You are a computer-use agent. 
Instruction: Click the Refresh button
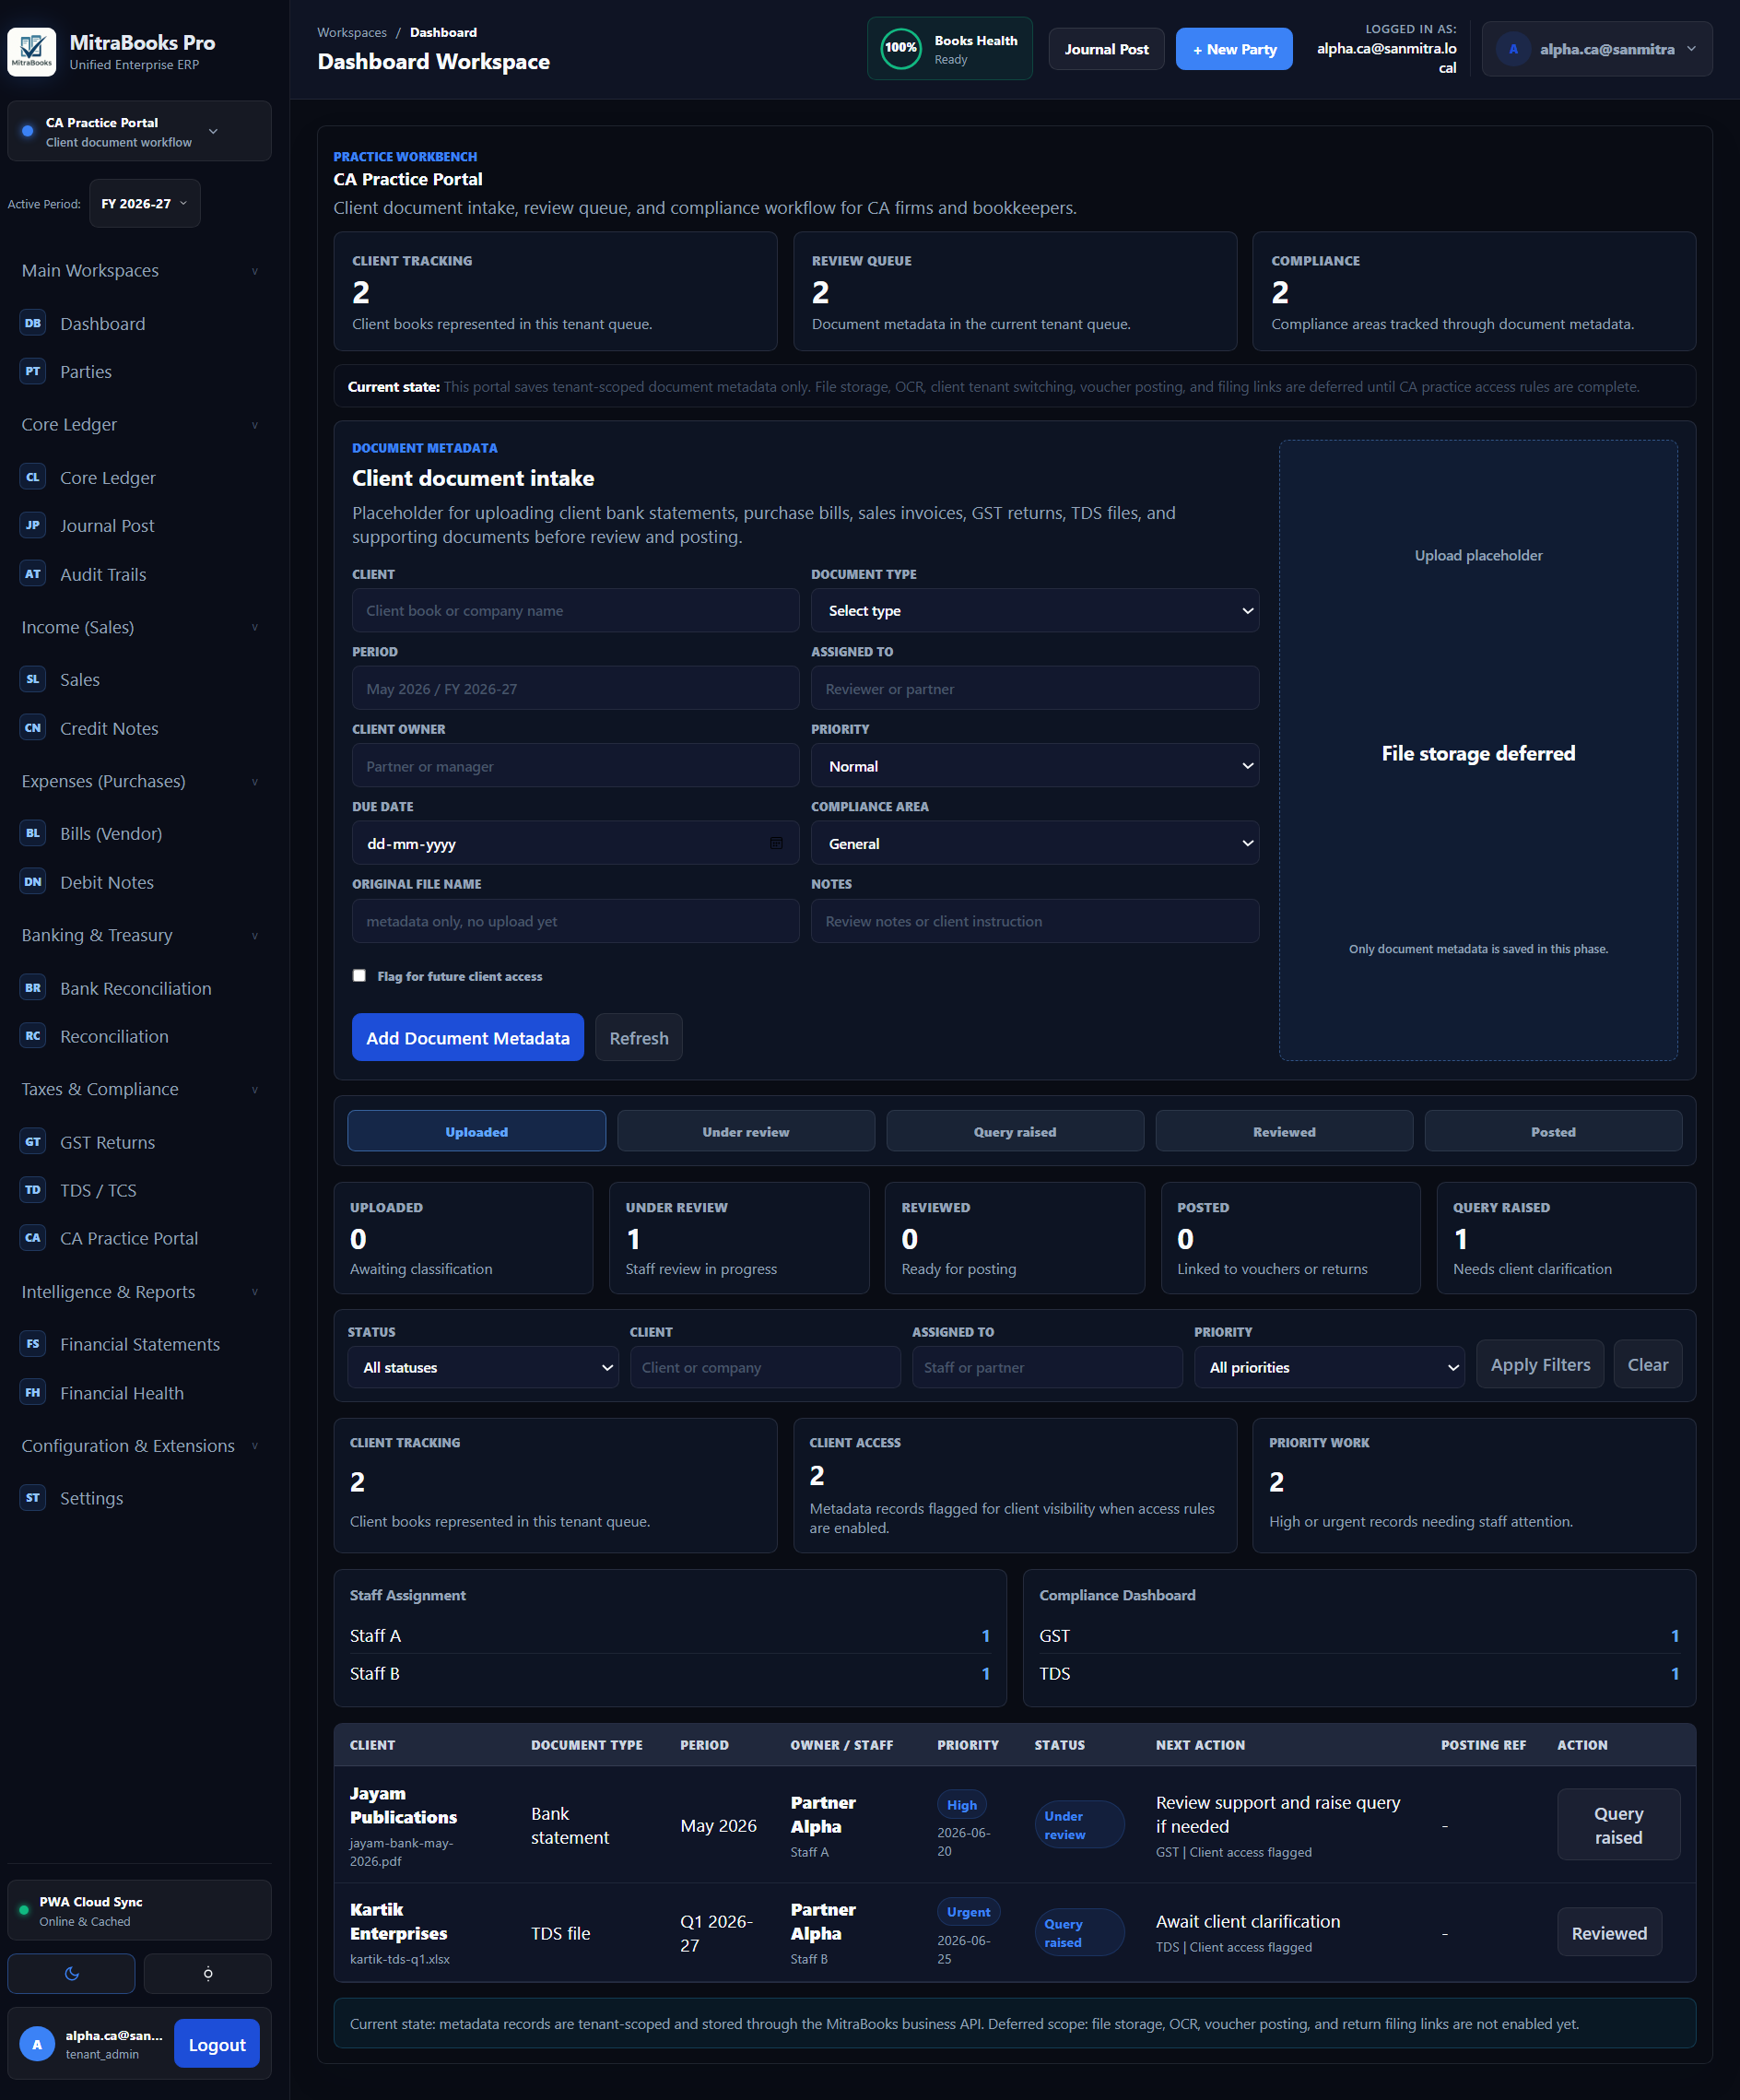[x=639, y=1037]
